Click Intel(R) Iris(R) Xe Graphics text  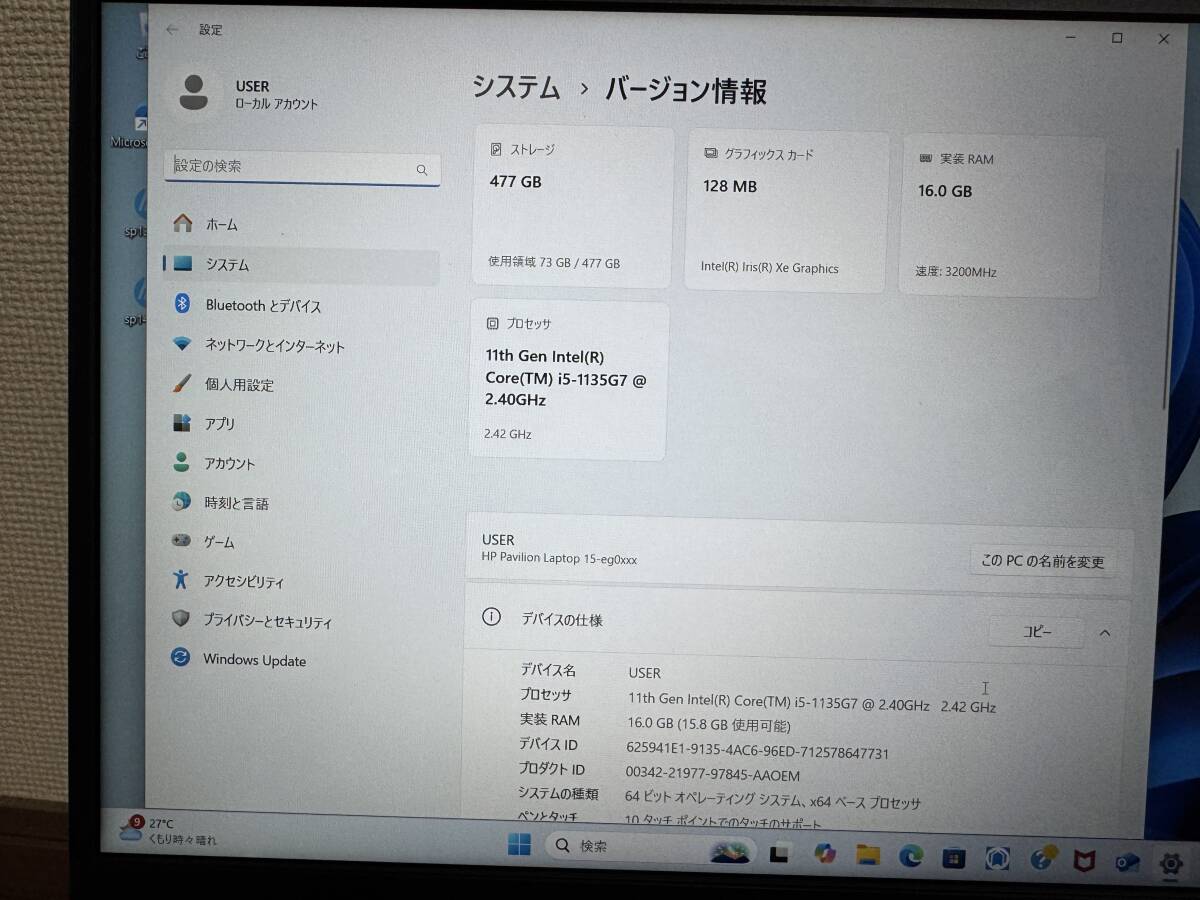[x=770, y=268]
